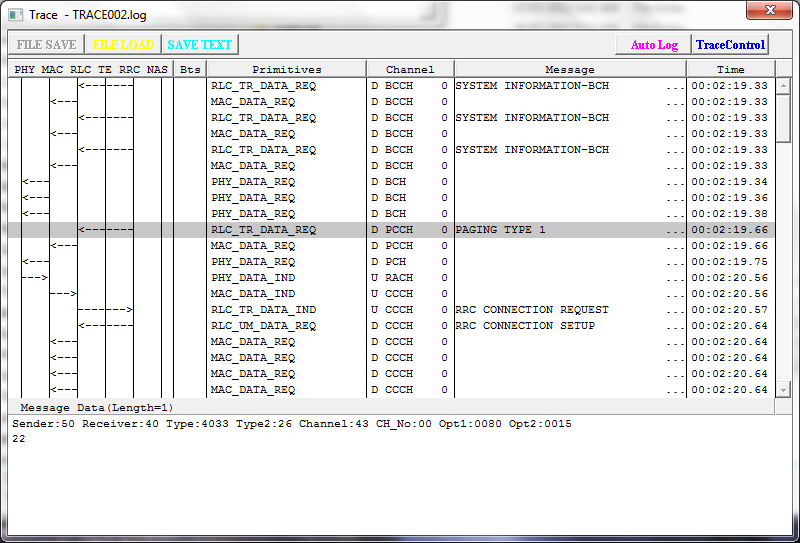Select the RLC_TR_DATA_IND primitive row

point(391,310)
